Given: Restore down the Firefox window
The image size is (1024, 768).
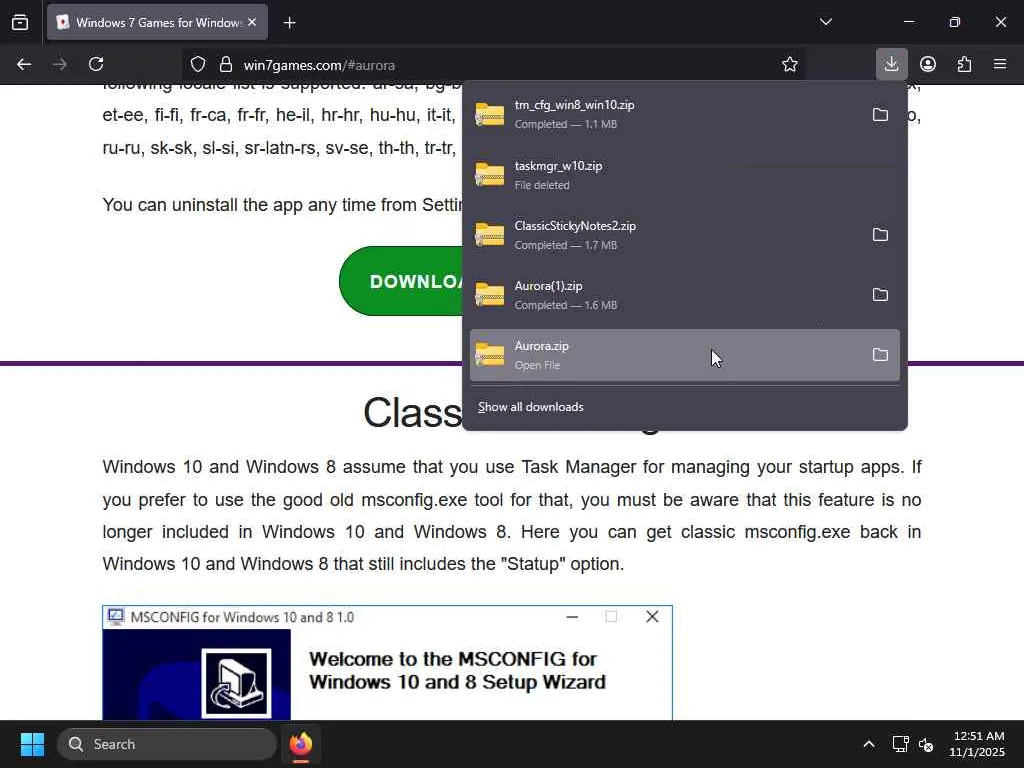Looking at the screenshot, I should point(955,22).
